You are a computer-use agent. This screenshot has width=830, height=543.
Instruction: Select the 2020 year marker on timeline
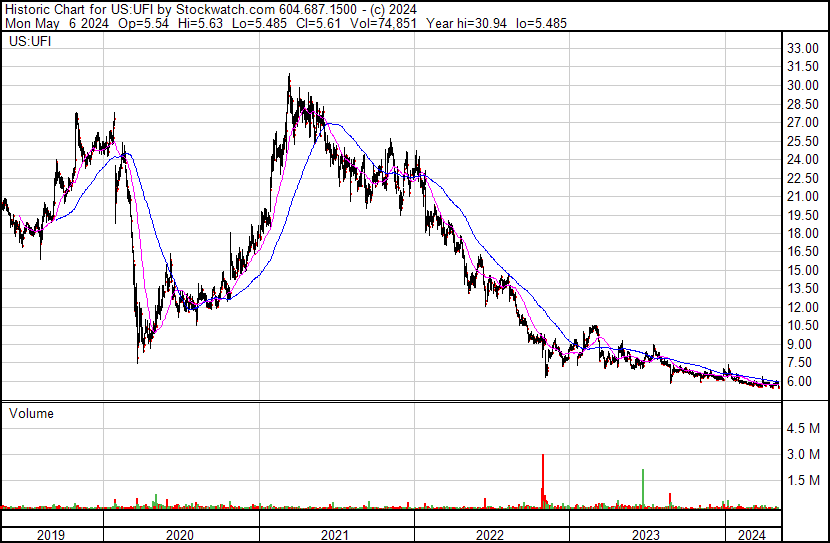click(179, 535)
